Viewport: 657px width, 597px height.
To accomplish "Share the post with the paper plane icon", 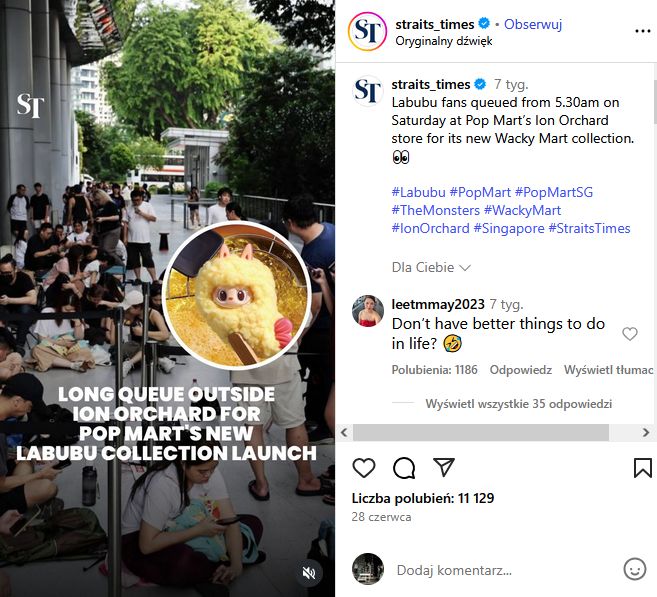I will point(444,468).
